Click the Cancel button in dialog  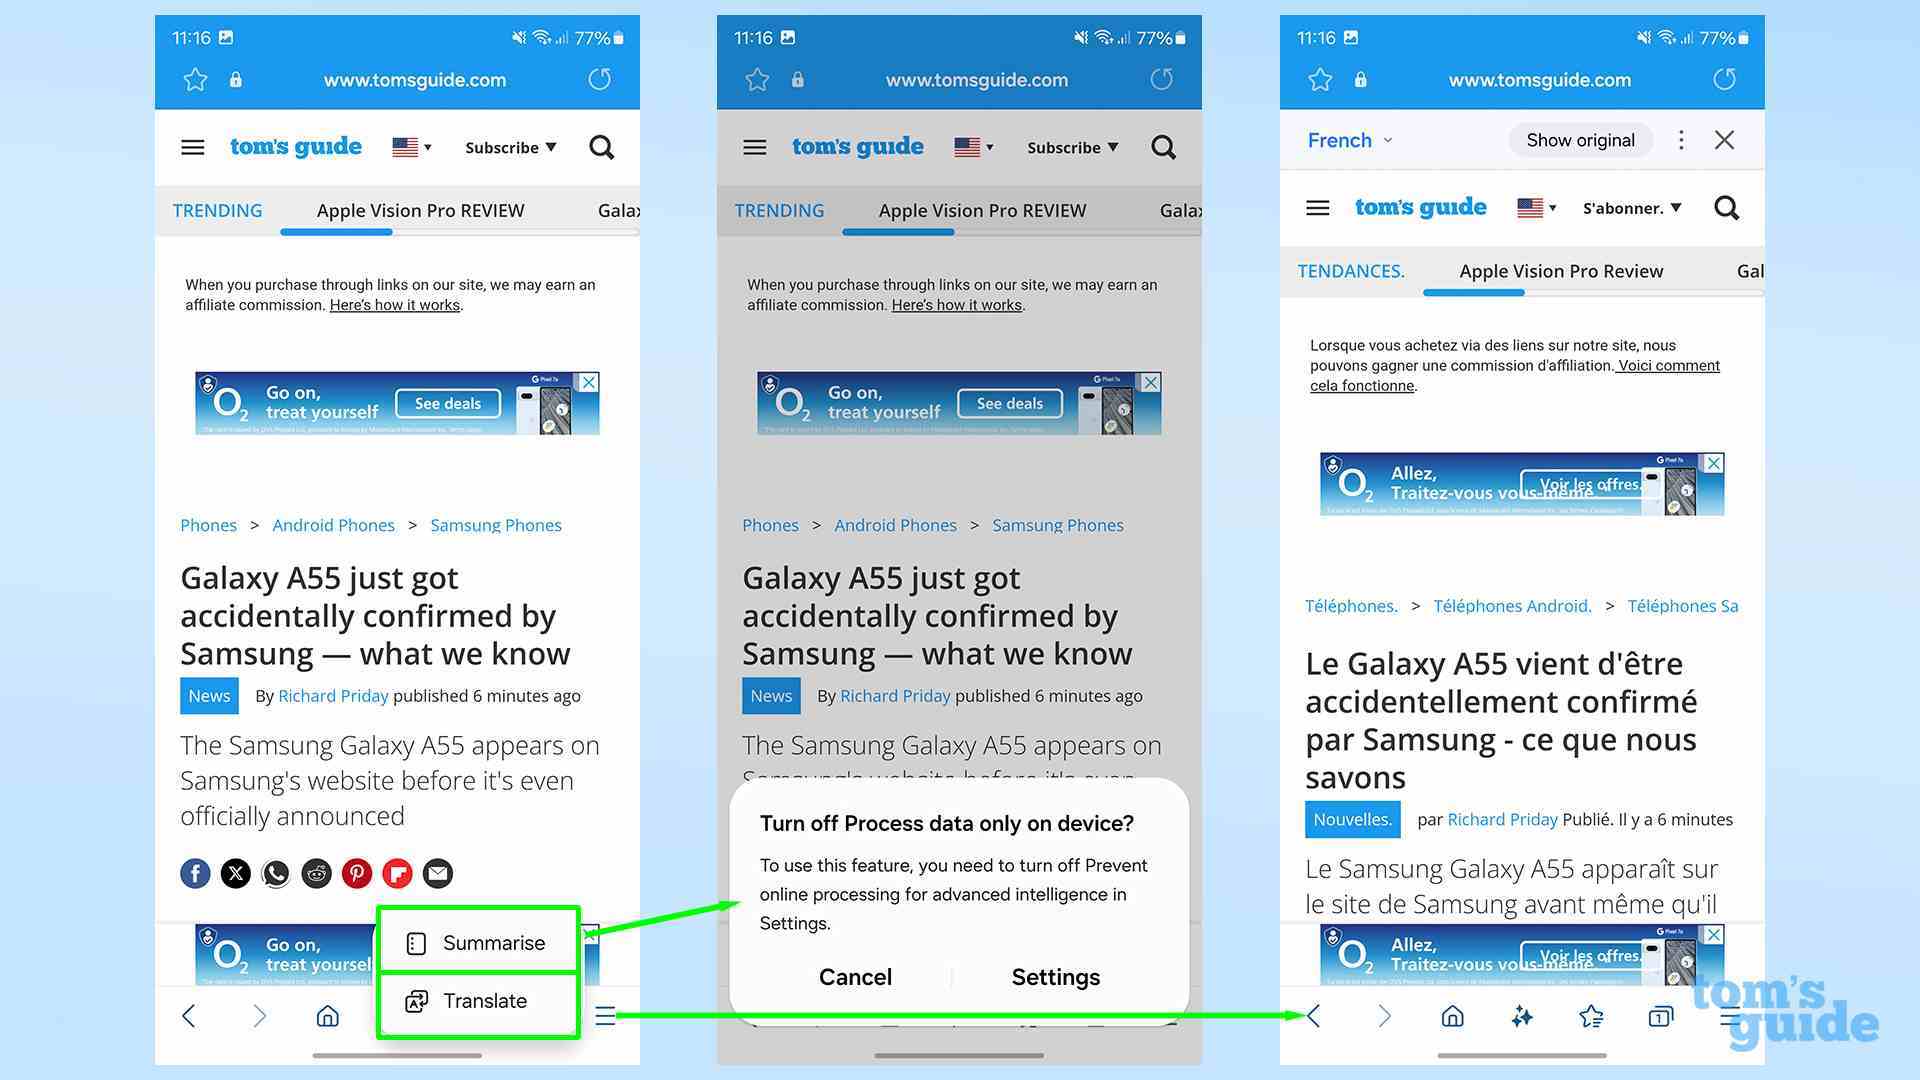tap(855, 976)
